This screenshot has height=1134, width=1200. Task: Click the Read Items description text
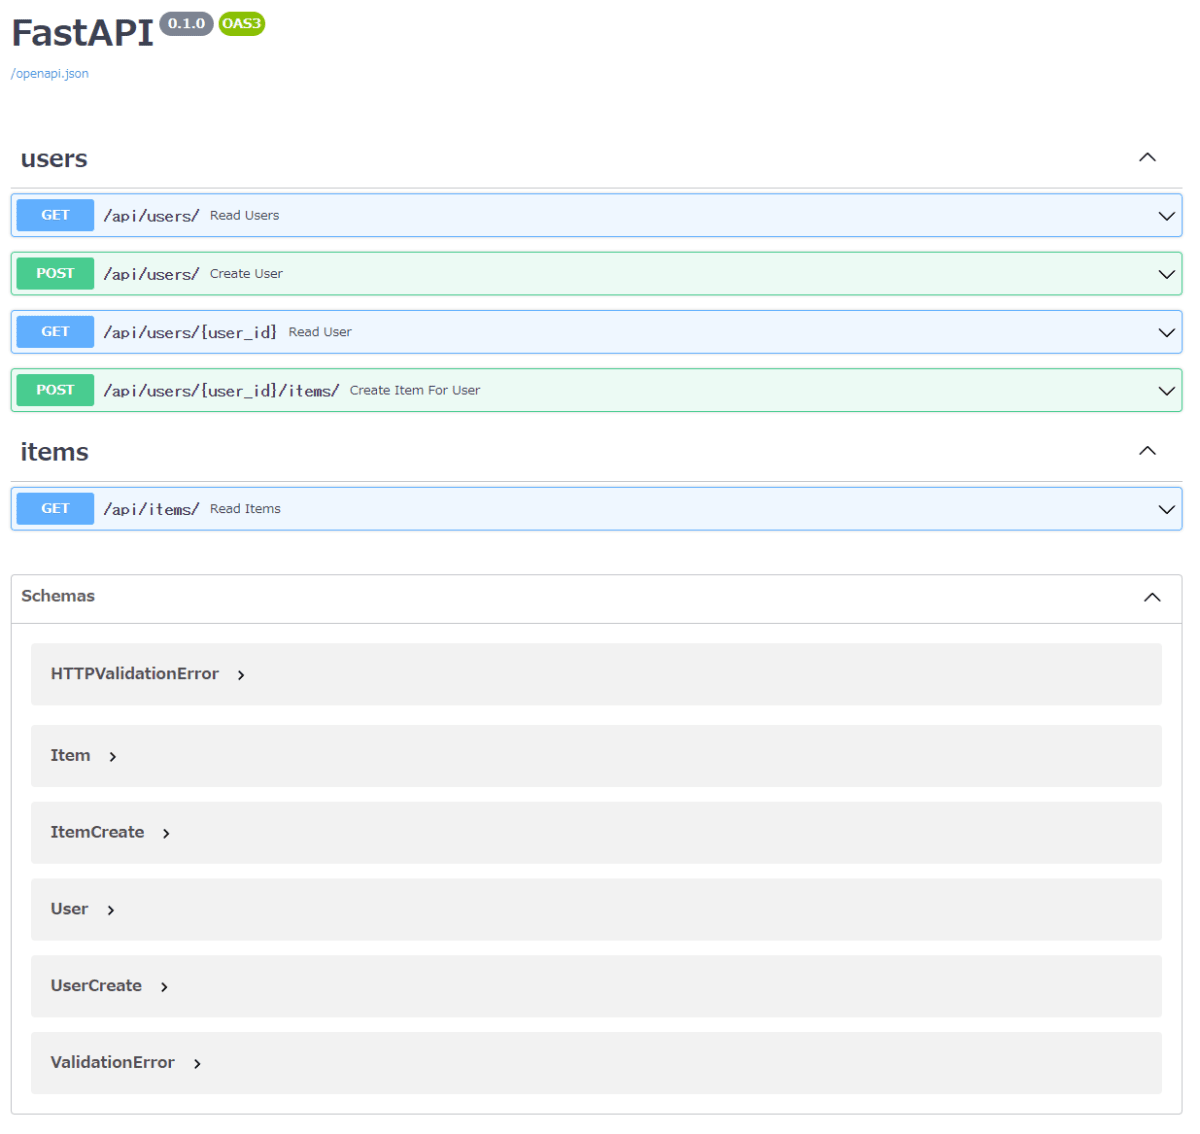245,509
